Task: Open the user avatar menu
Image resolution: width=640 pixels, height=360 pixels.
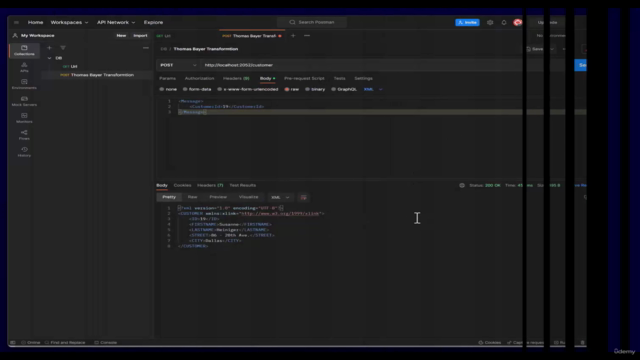Action: pyautogui.click(x=518, y=22)
